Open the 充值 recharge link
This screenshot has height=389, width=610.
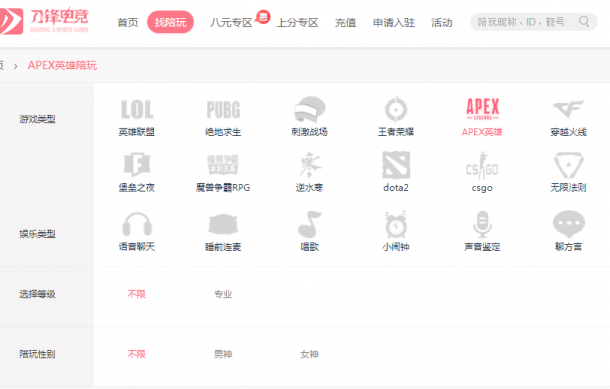tap(345, 23)
